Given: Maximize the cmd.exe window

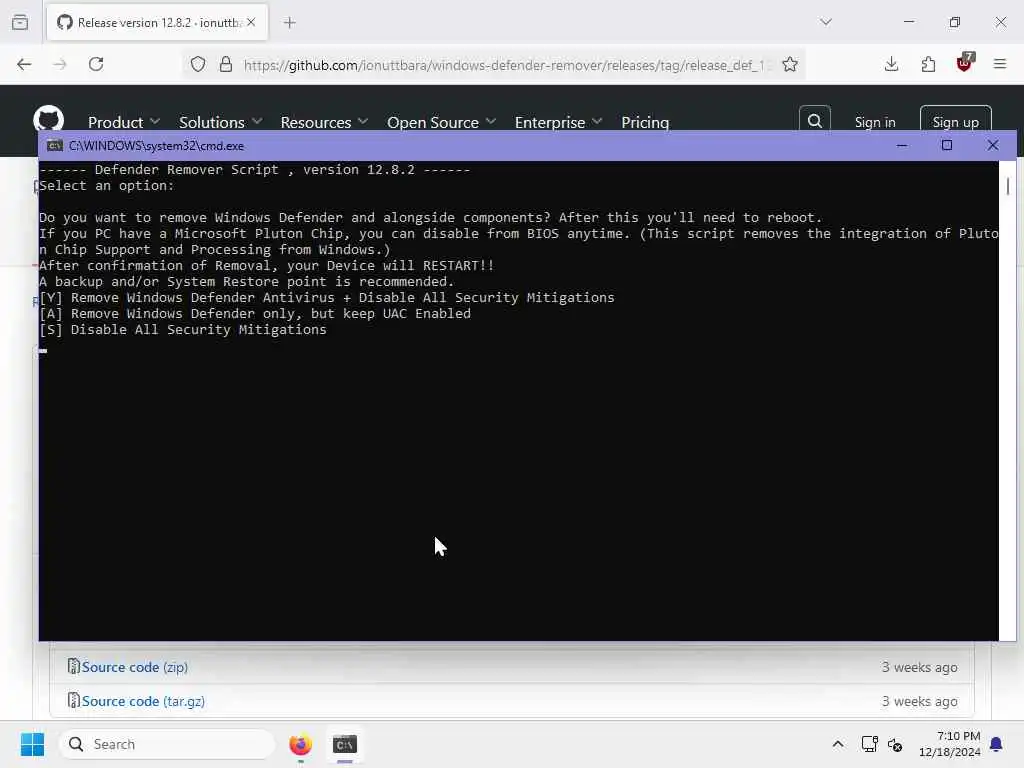Looking at the screenshot, I should click(x=947, y=146).
